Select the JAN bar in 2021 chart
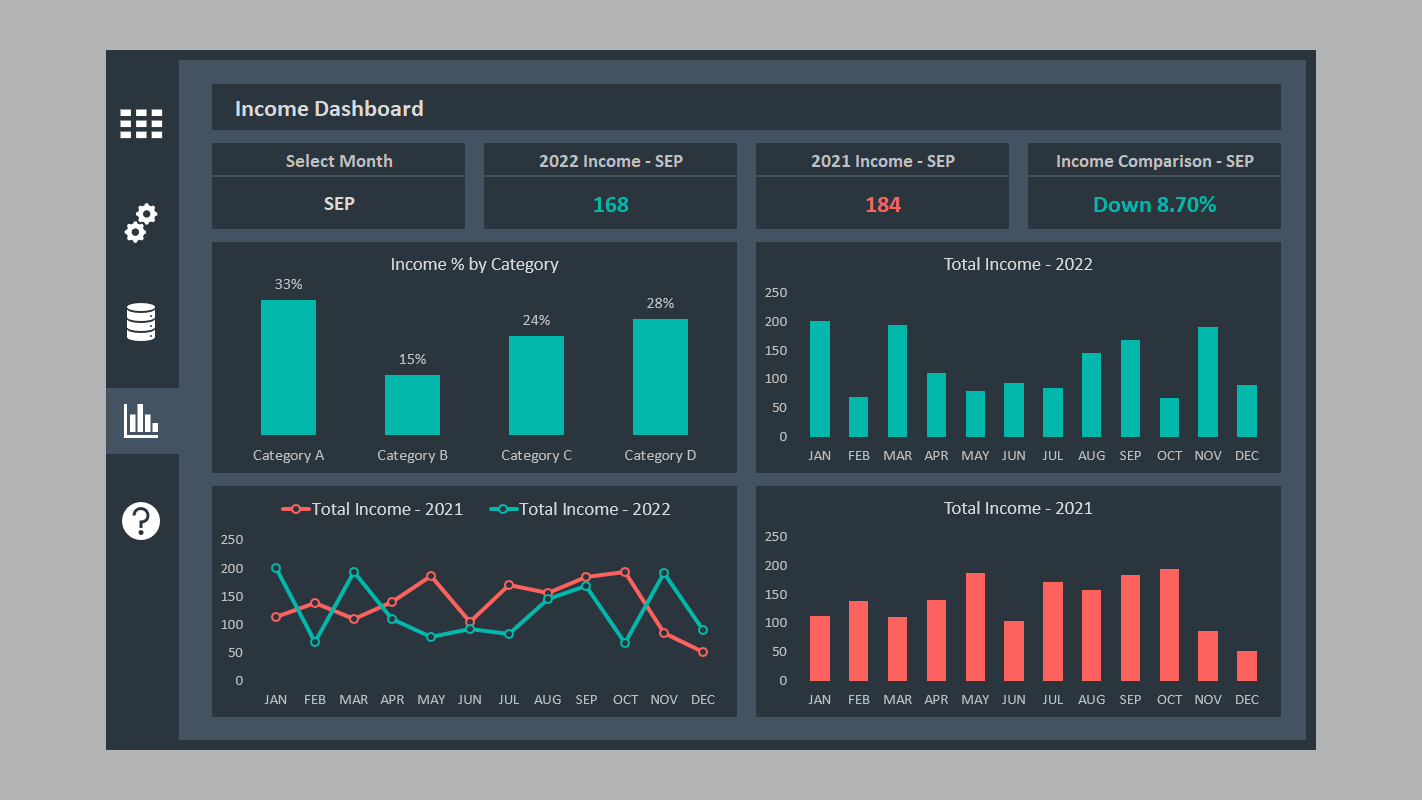The height and width of the screenshot is (800, 1422). pos(820,649)
